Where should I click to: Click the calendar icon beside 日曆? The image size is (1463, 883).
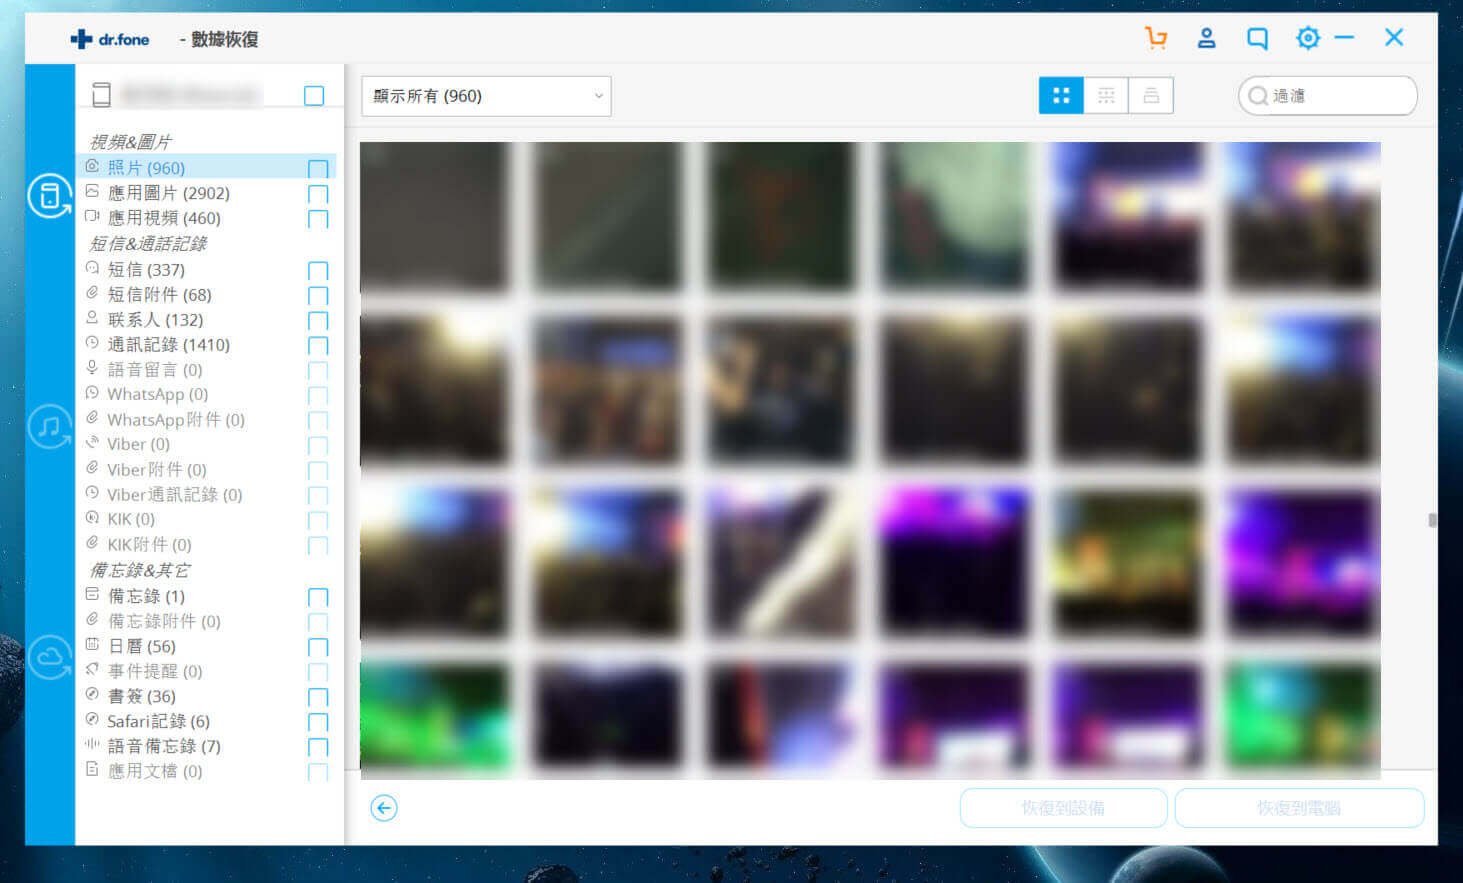[92, 645]
